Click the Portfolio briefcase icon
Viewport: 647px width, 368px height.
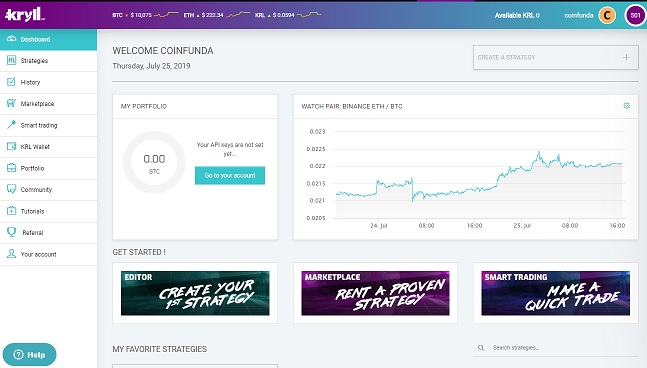coord(12,168)
